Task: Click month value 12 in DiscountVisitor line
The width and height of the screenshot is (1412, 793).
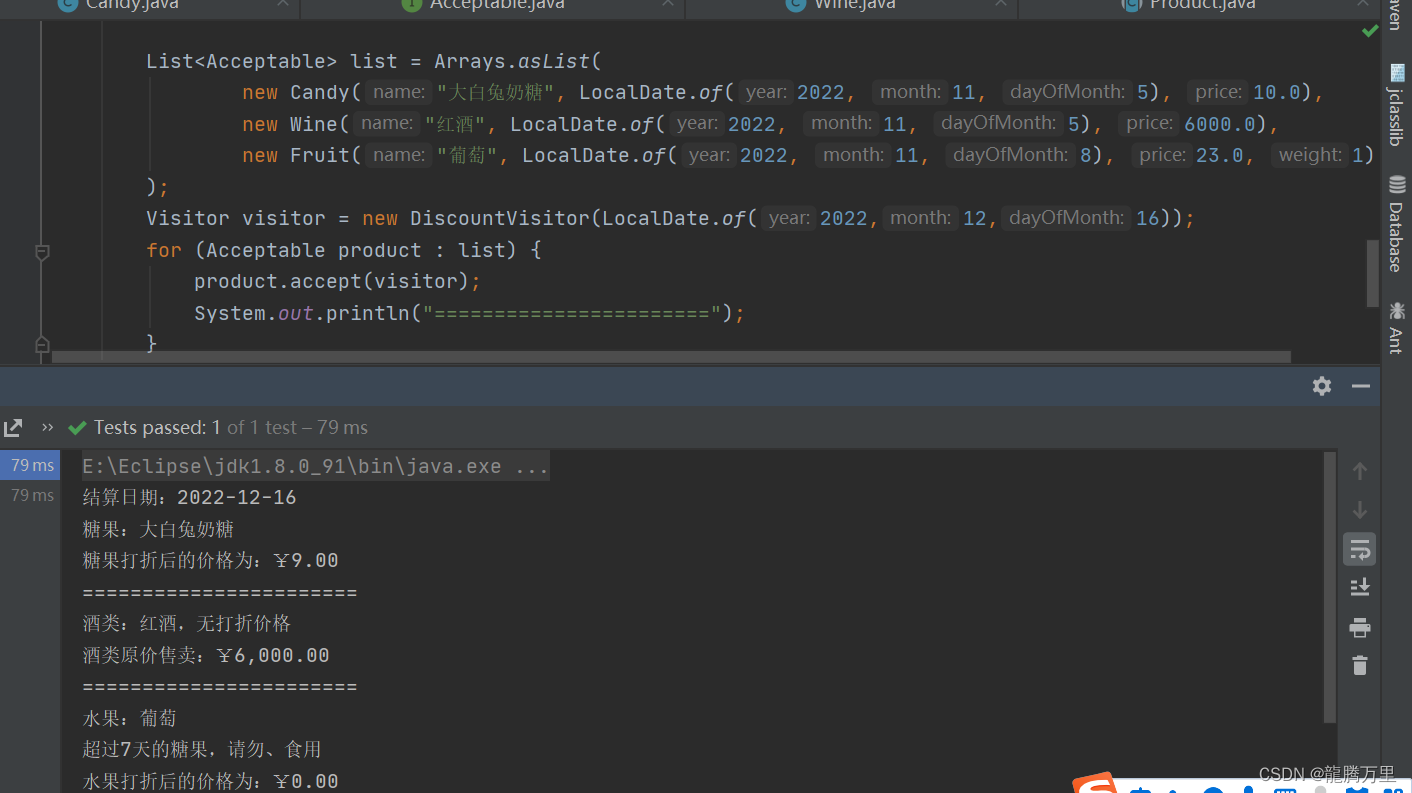Action: [x=974, y=218]
